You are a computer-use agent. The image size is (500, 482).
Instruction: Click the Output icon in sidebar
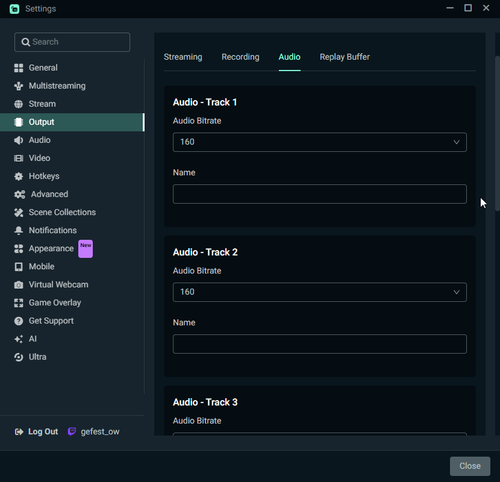tap(19, 122)
